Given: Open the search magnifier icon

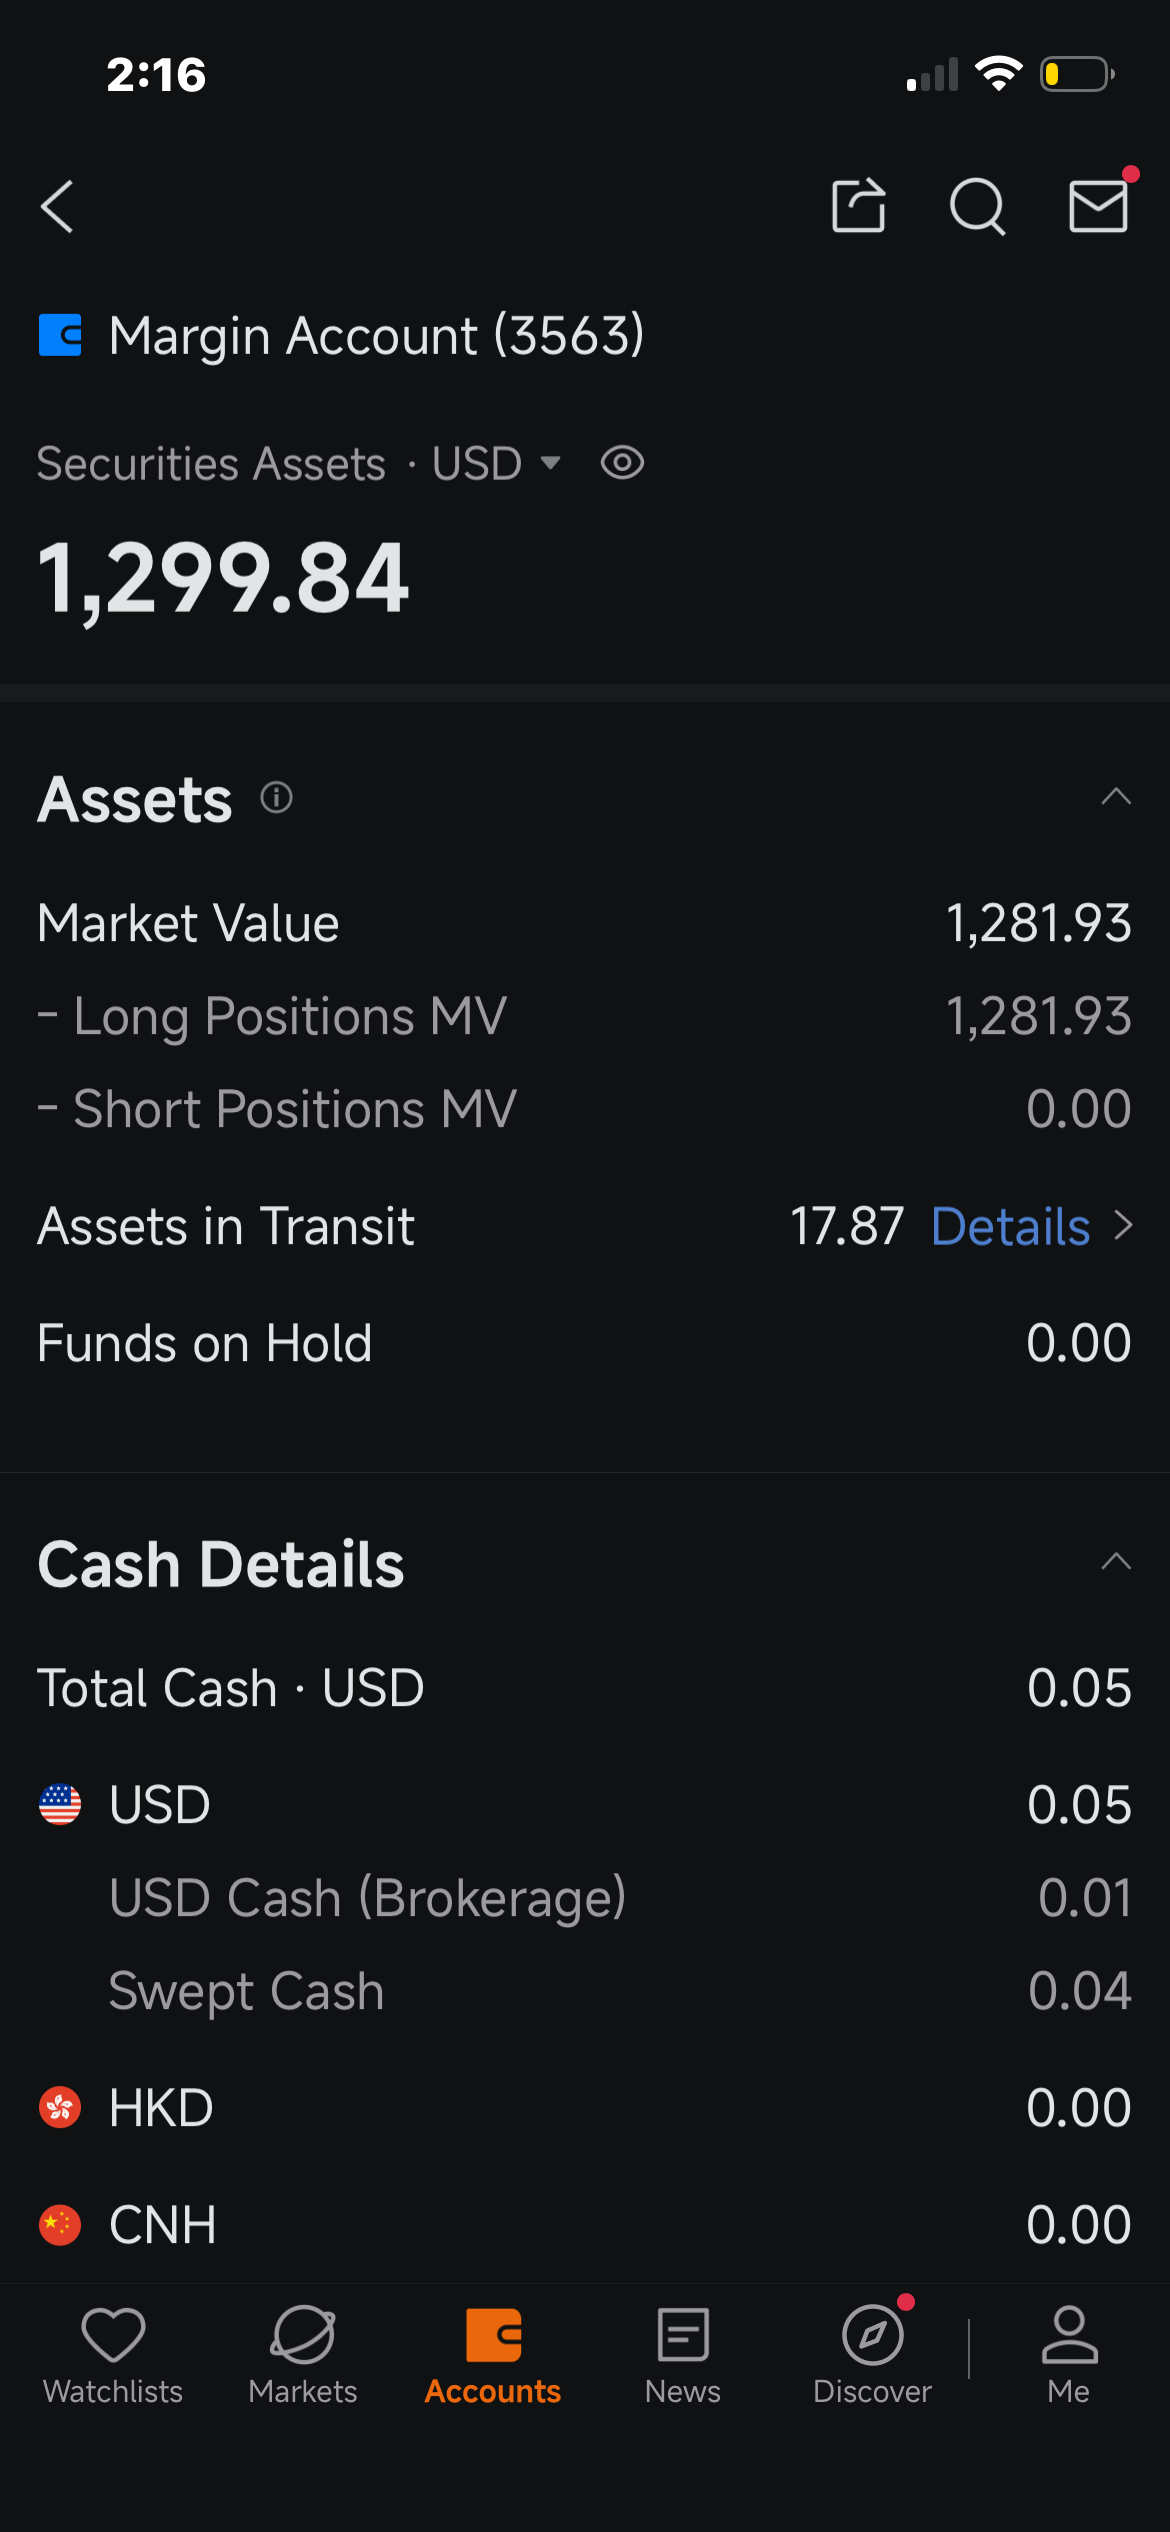Looking at the screenshot, I should [x=977, y=207].
